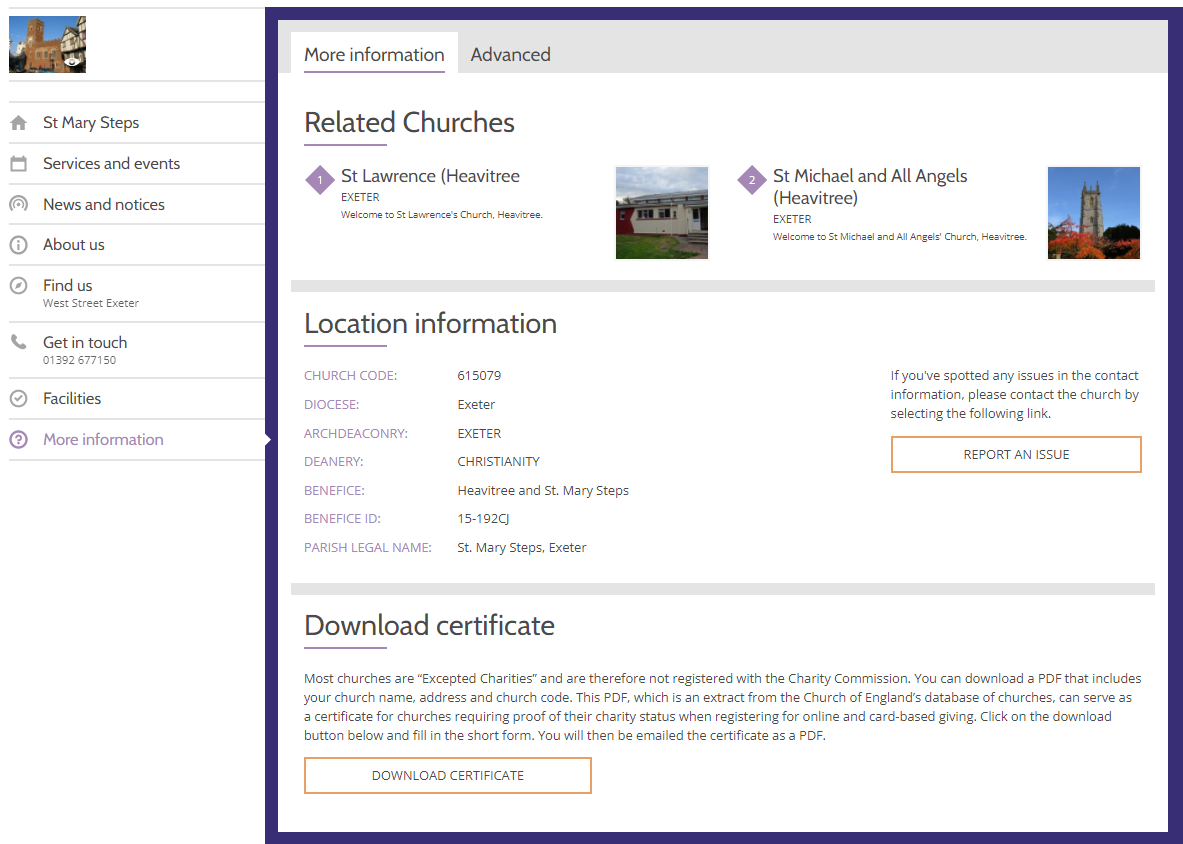Select the St Mary Steps home icon
This screenshot has height=844, width=1183.
(x=18, y=122)
